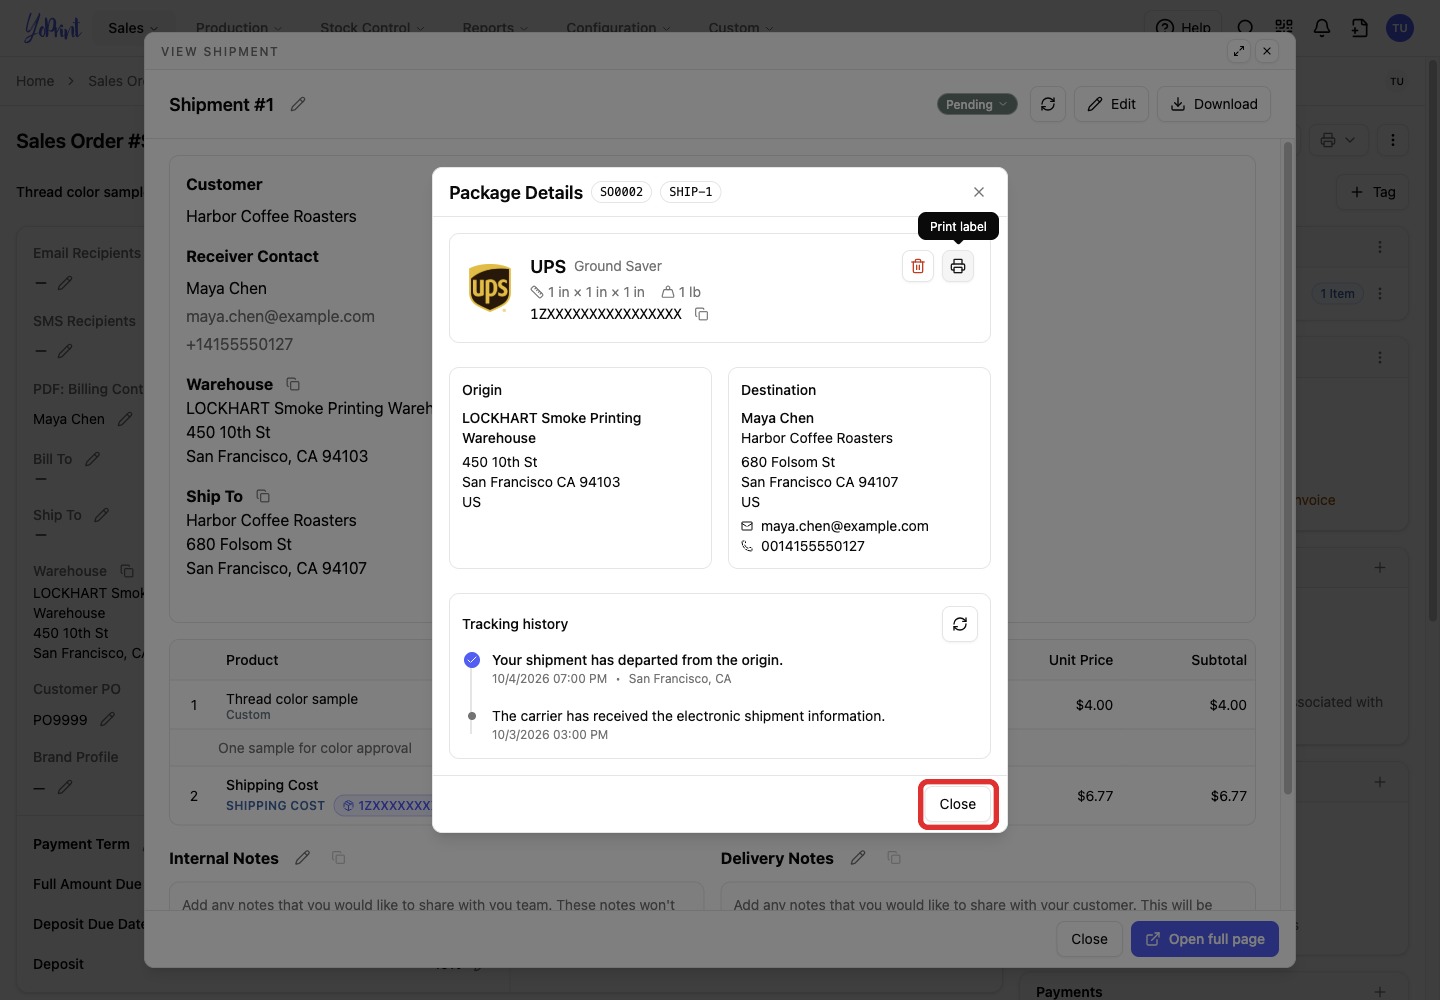Click the Print label printer icon
The image size is (1440, 1000).
[958, 266]
